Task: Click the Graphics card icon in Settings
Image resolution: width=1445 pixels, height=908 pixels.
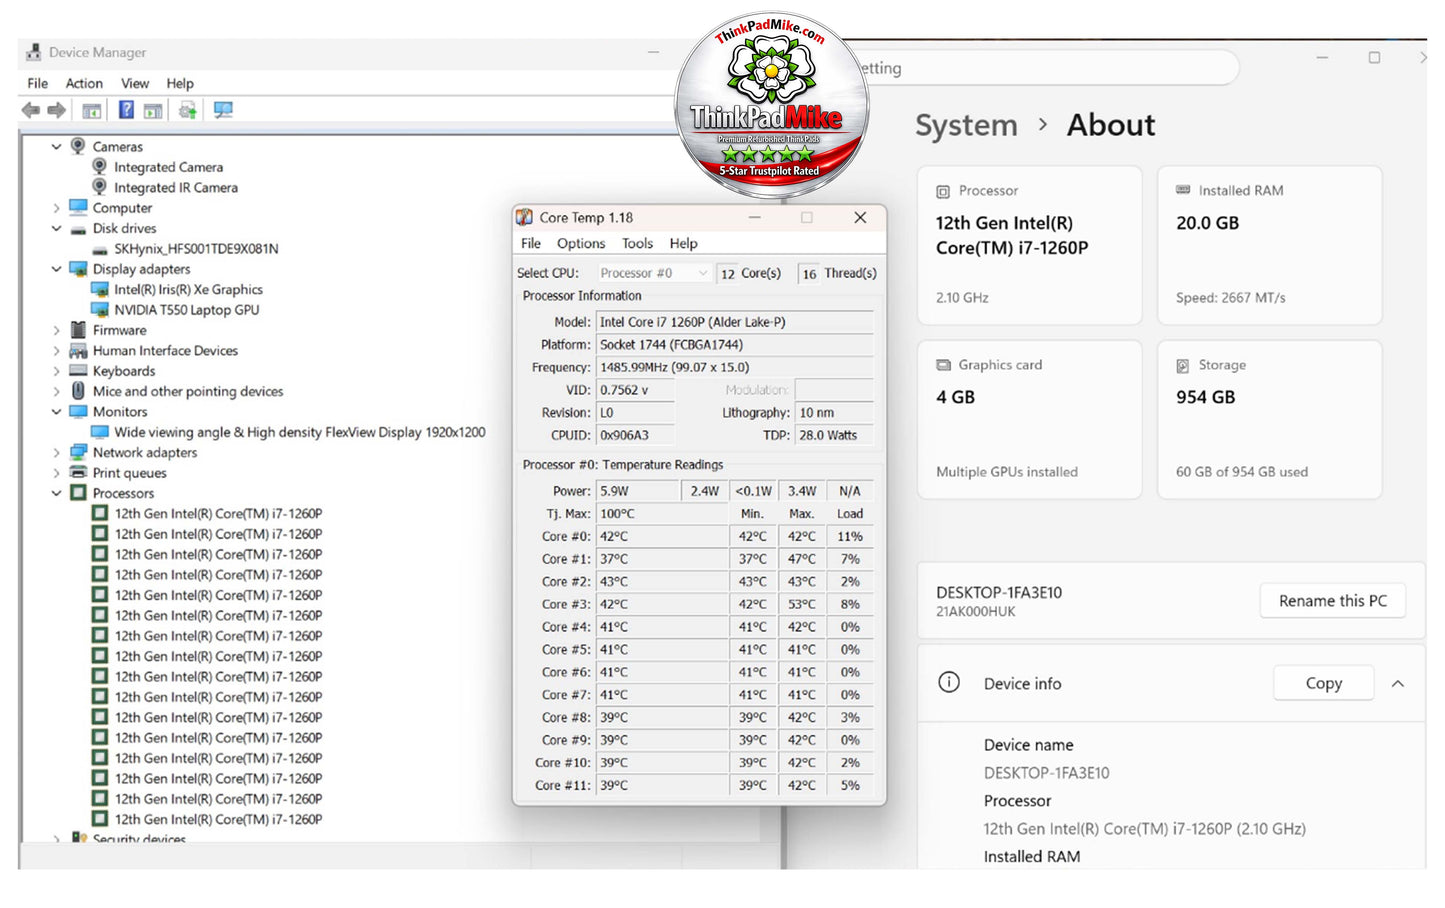Action: [943, 365]
